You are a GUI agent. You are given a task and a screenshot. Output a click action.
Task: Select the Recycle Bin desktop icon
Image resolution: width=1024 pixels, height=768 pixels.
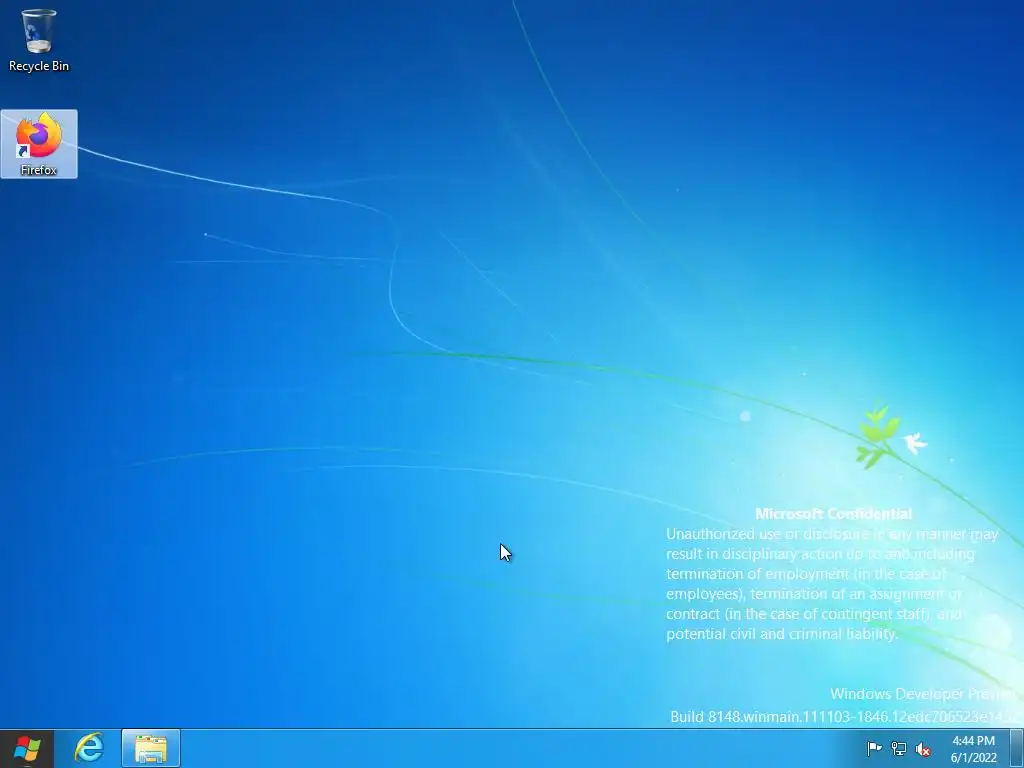pos(39,40)
